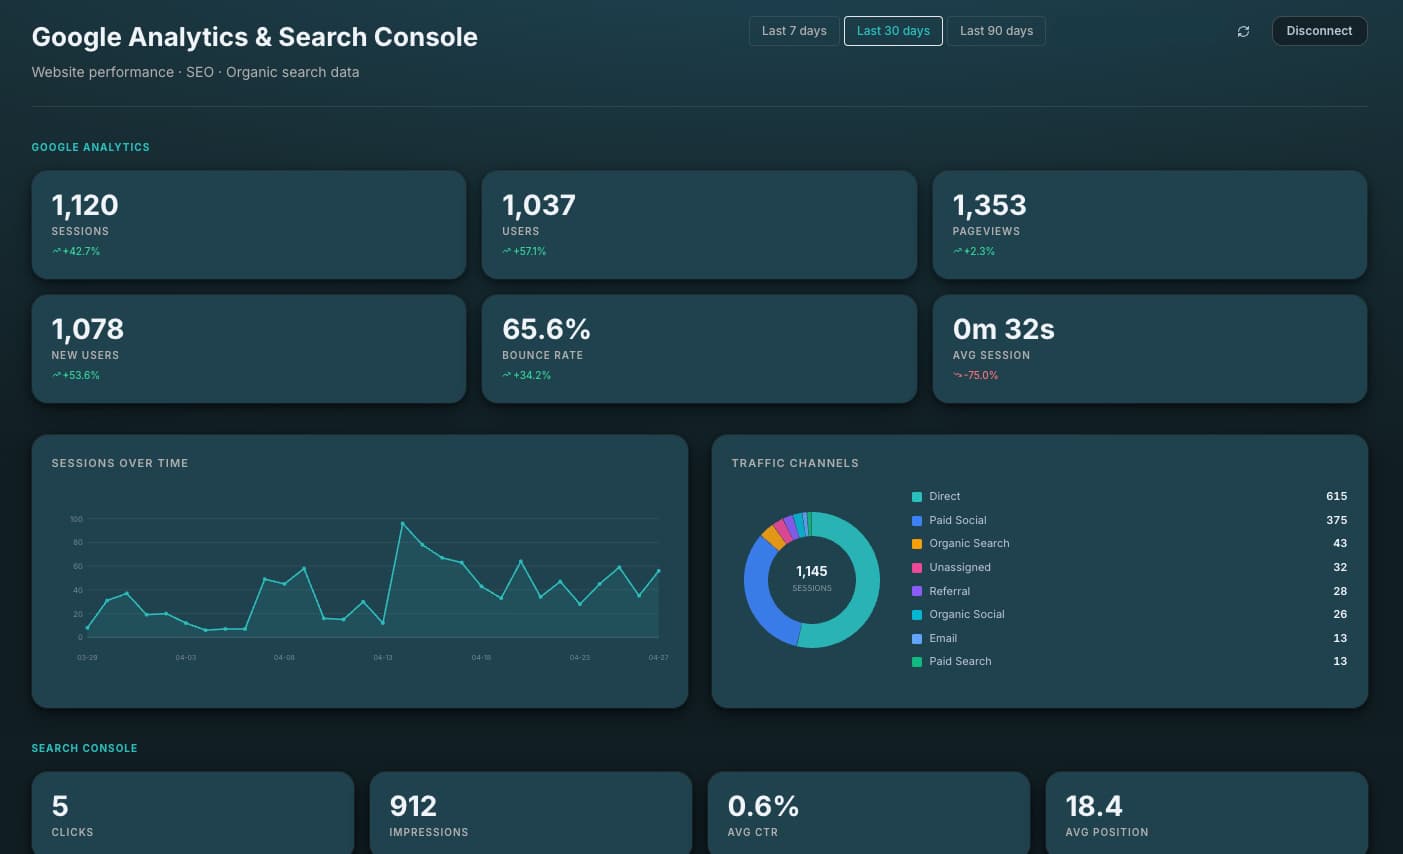The image size is (1403, 854).
Task: Click the peak data point on sessions line chart
Action: (402, 523)
